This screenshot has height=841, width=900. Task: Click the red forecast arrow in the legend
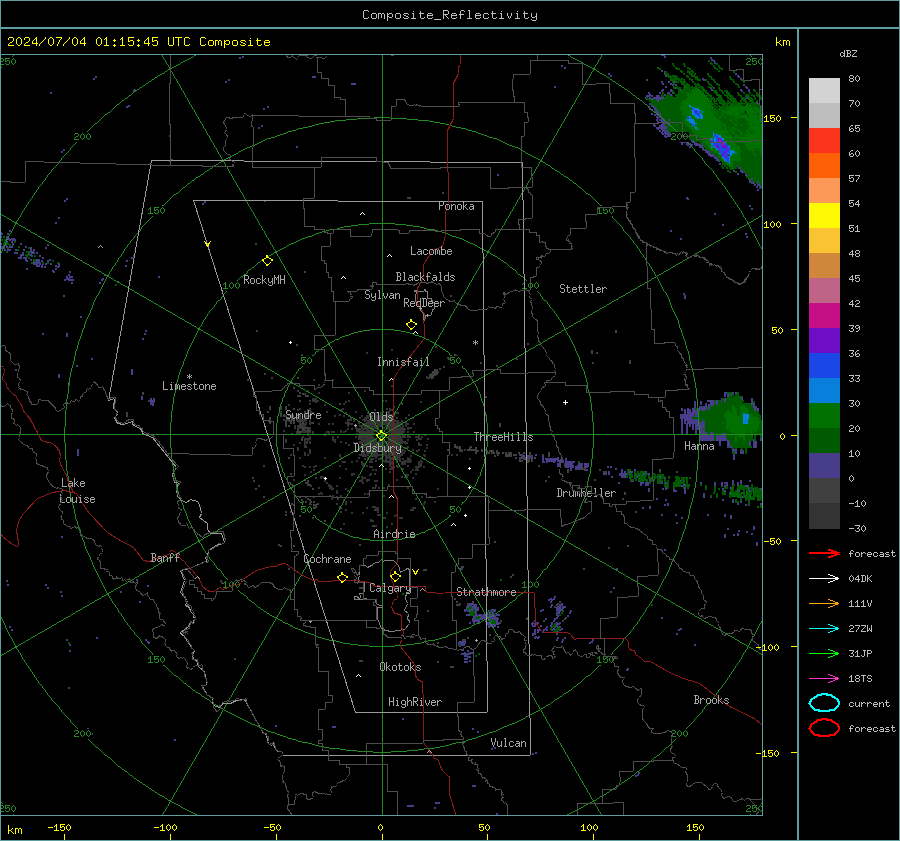click(x=824, y=553)
